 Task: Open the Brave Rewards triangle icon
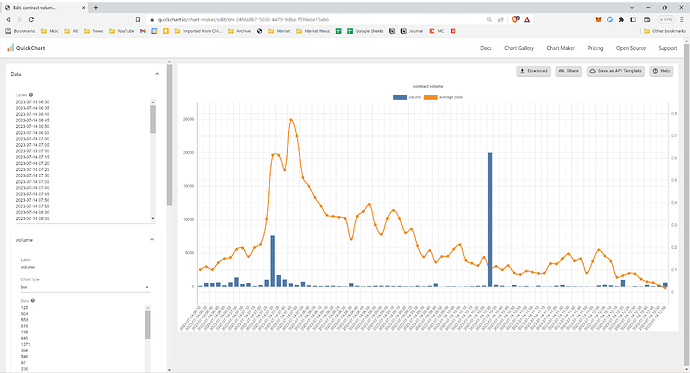click(527, 20)
